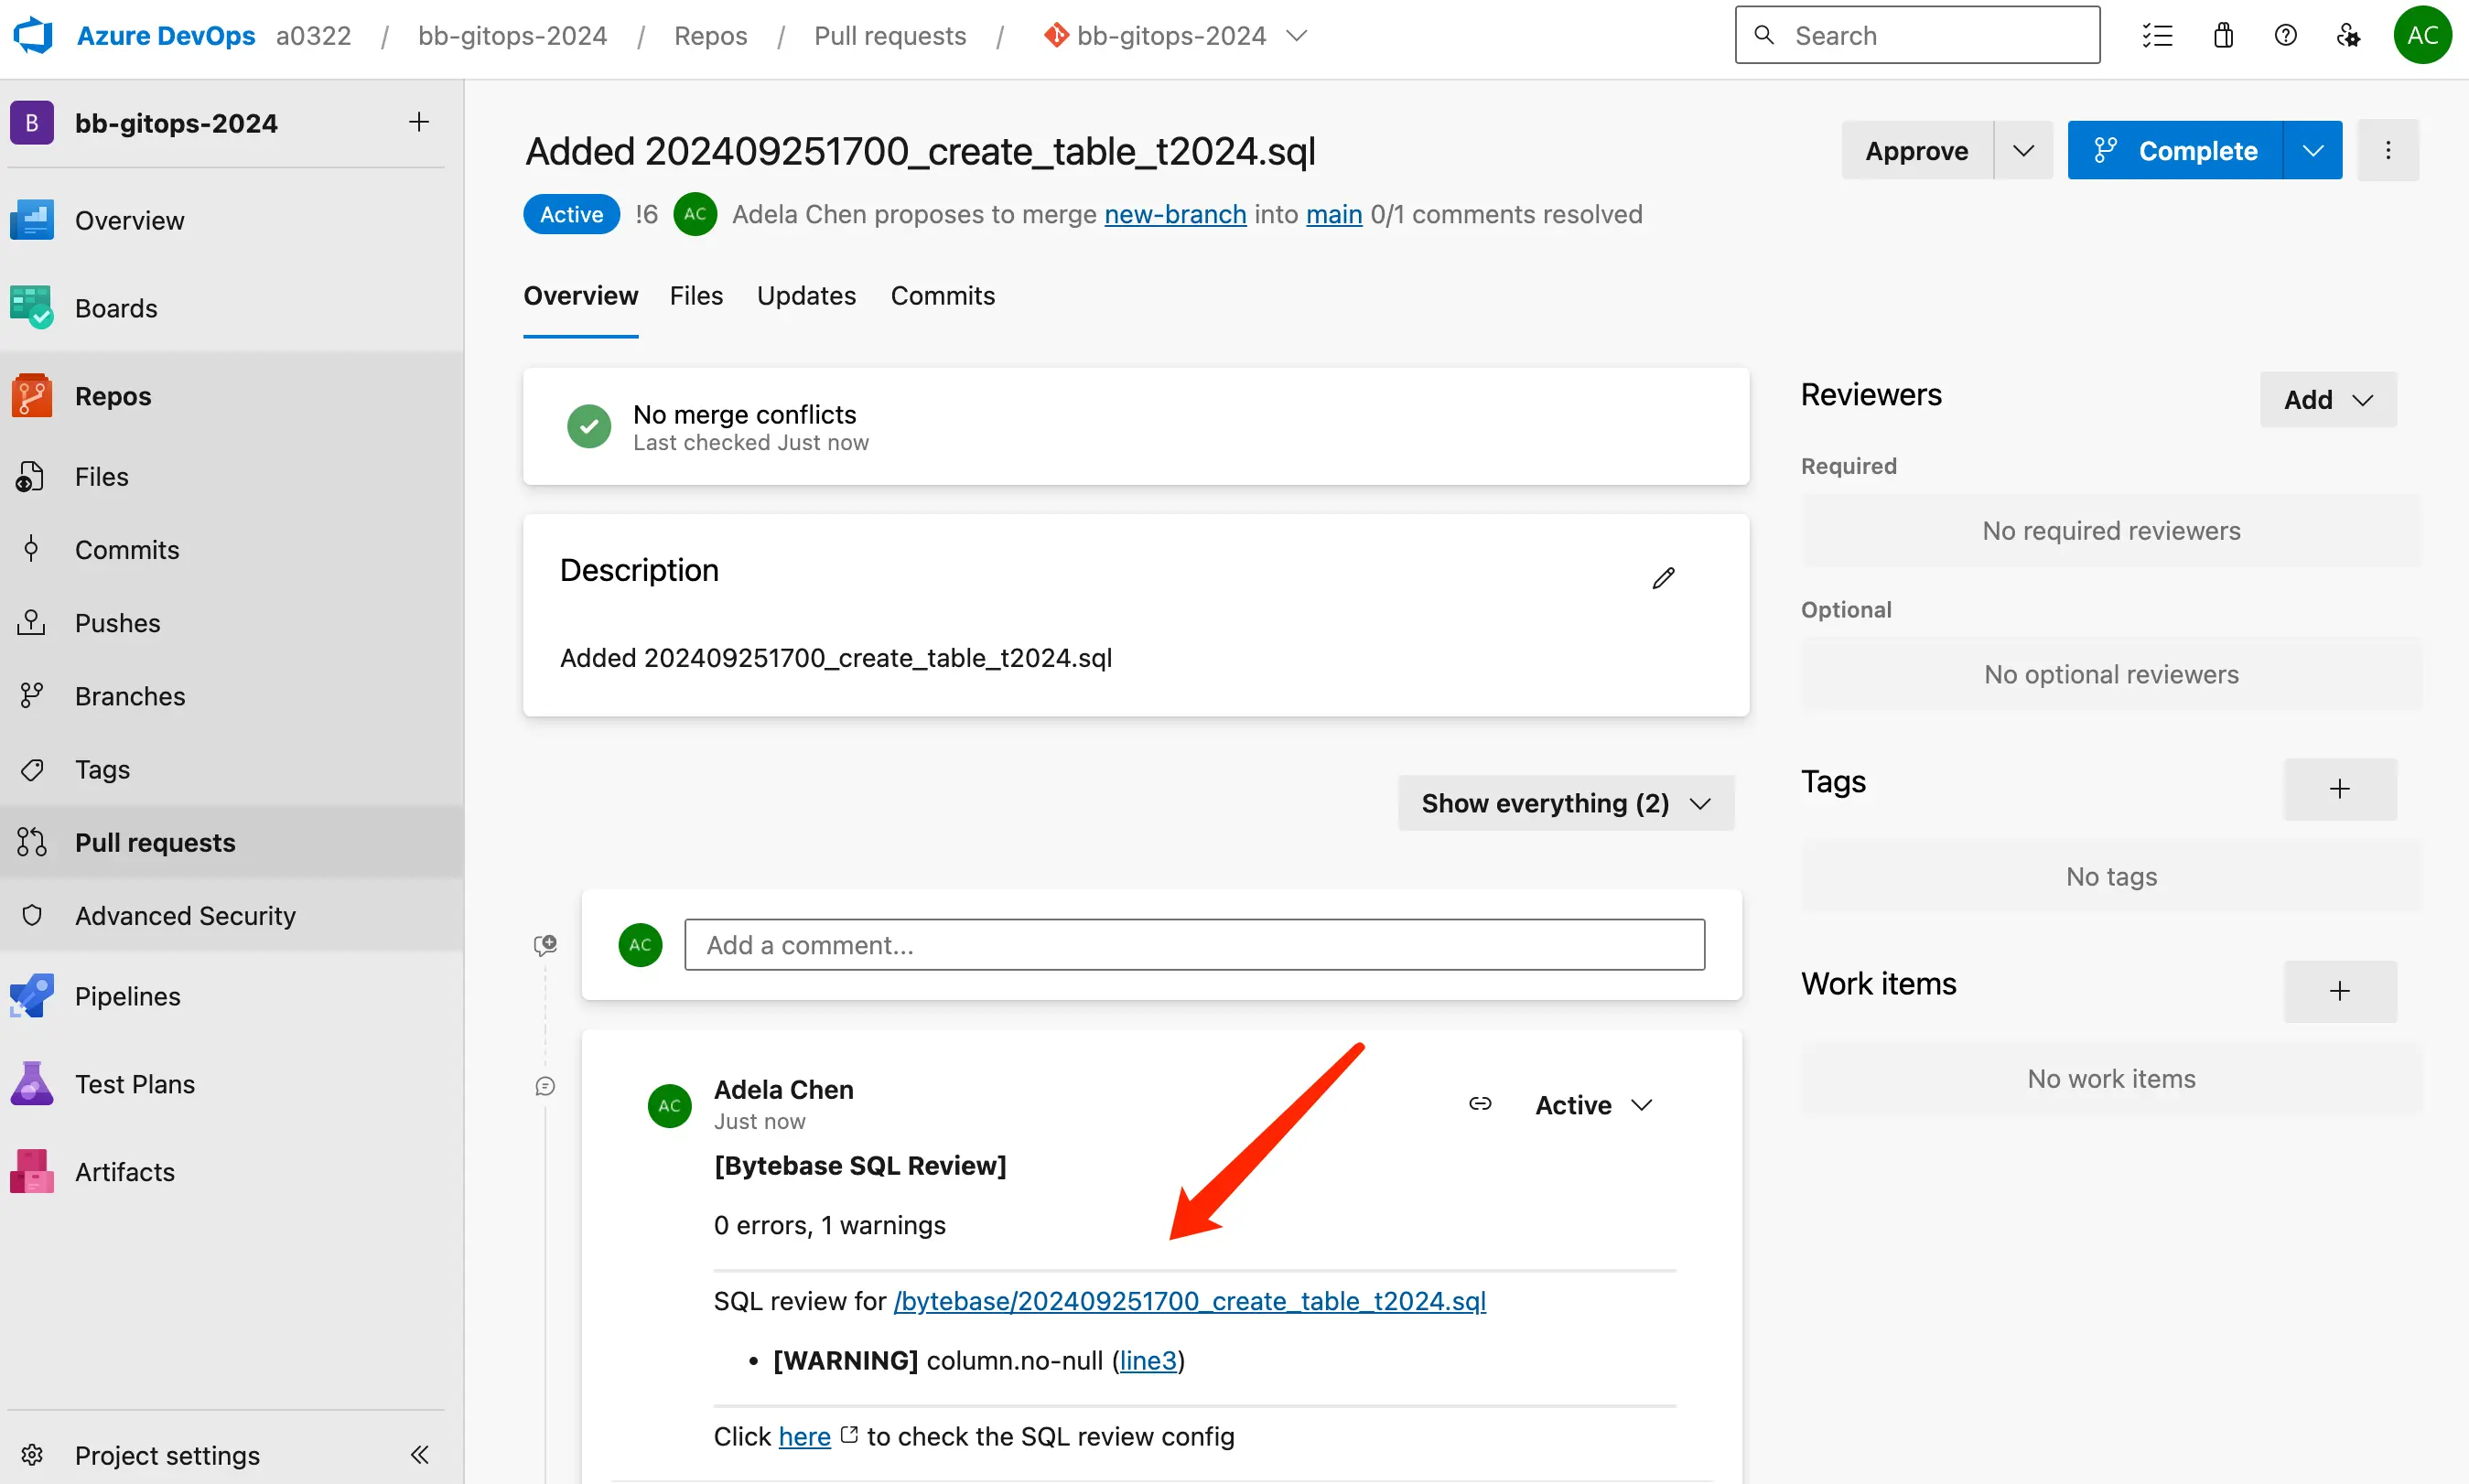Switch to the Commits tab of pull request
Viewport: 2469px width, 1484px height.
[942, 296]
